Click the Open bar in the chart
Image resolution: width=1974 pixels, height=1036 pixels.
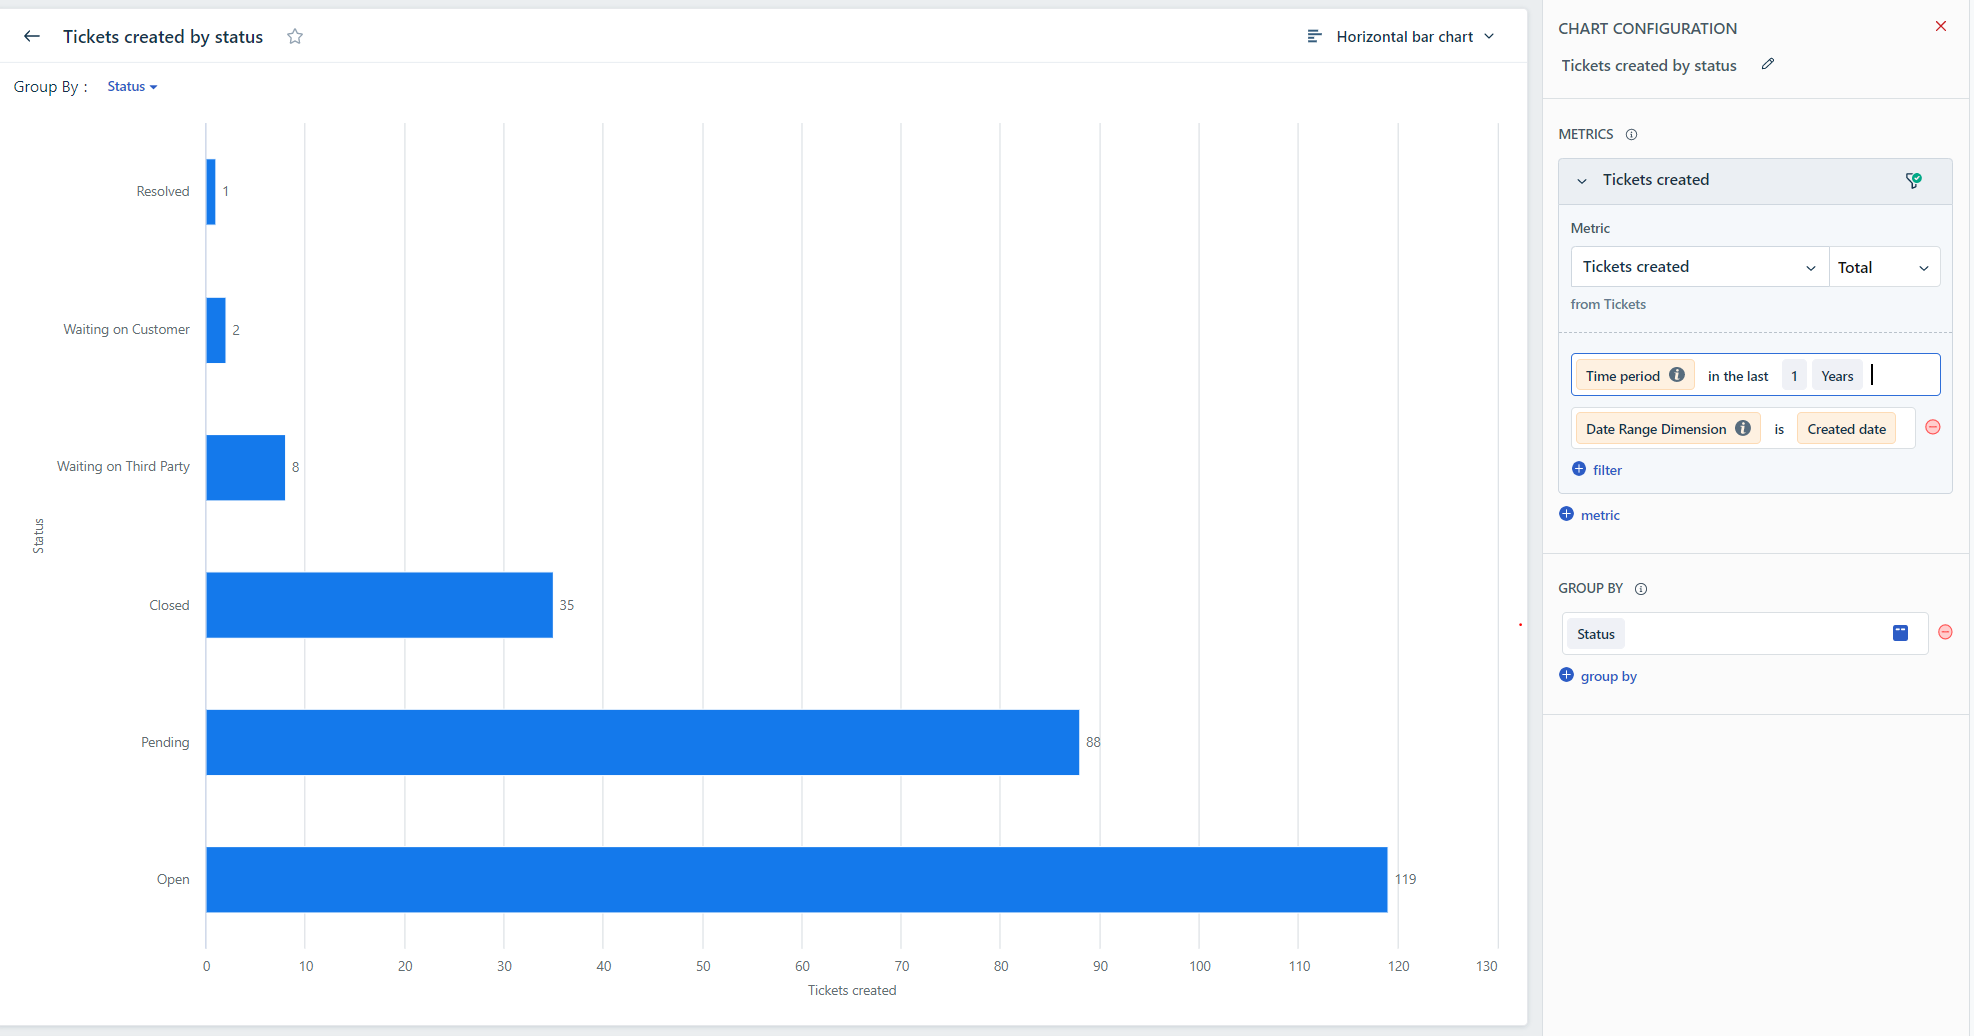(796, 879)
